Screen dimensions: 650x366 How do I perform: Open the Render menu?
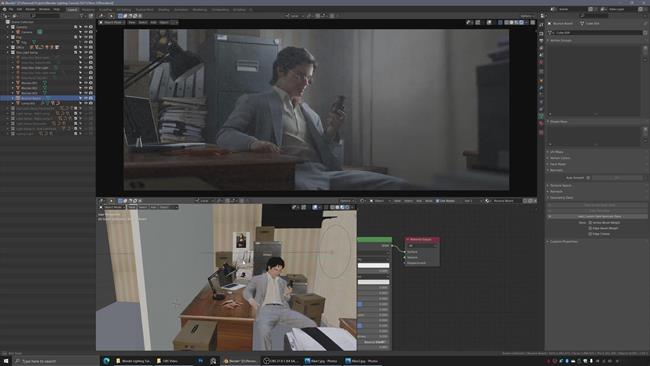(30, 9)
